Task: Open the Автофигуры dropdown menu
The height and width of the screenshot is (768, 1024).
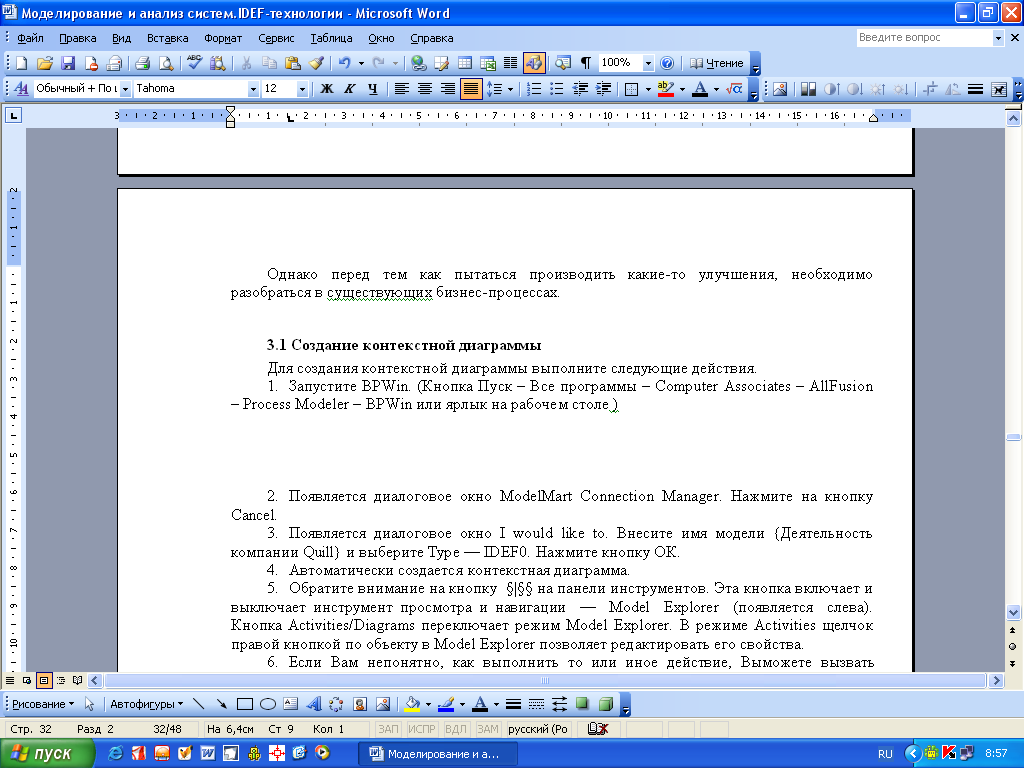Action: 146,704
